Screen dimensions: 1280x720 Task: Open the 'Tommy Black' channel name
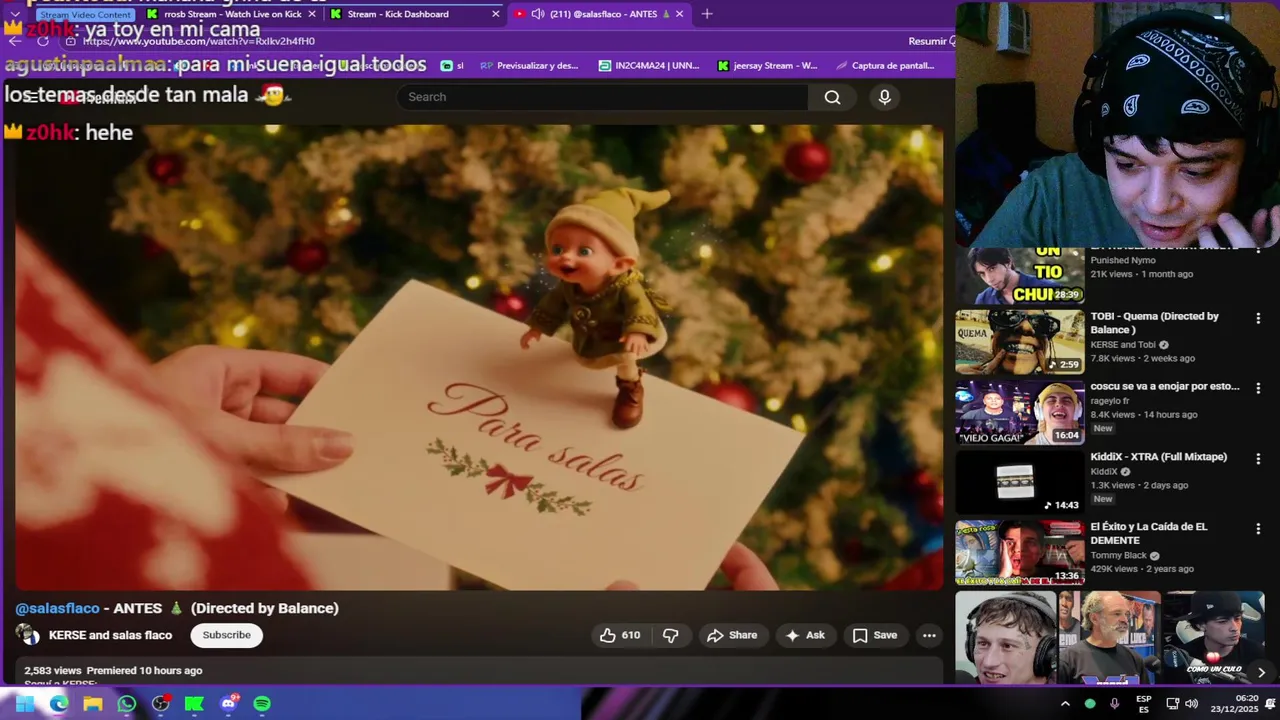coord(1119,556)
